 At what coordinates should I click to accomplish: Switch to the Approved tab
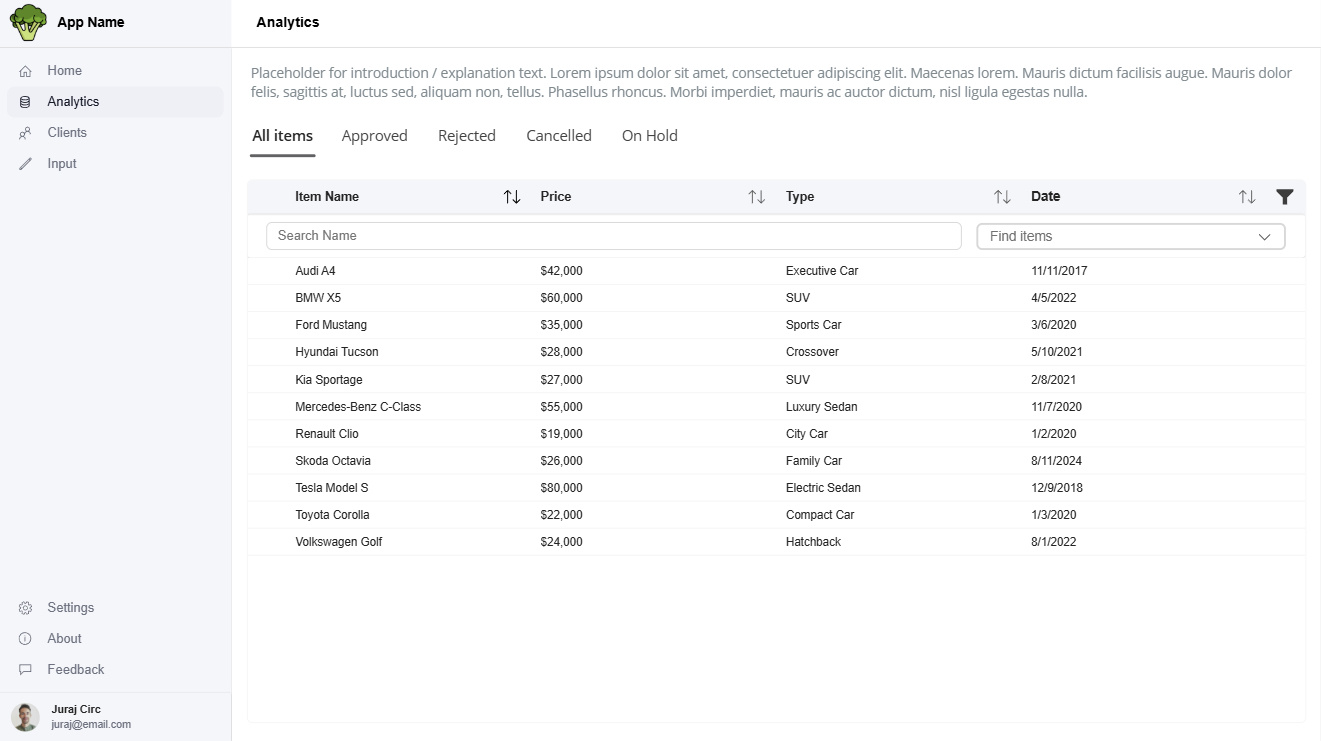click(374, 136)
